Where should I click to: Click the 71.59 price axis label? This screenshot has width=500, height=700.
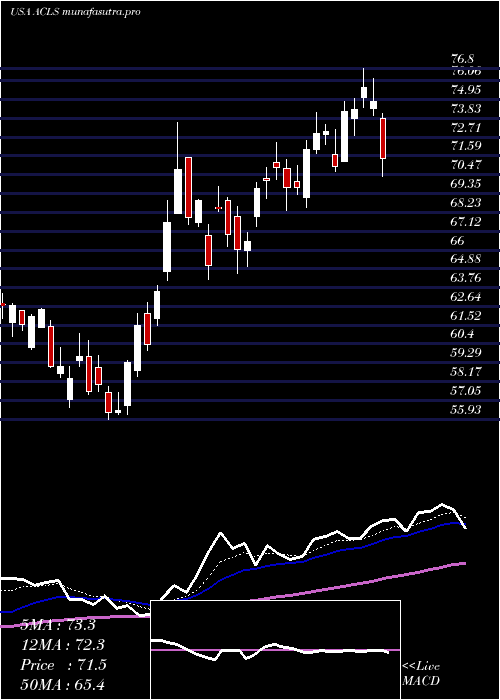point(466,146)
